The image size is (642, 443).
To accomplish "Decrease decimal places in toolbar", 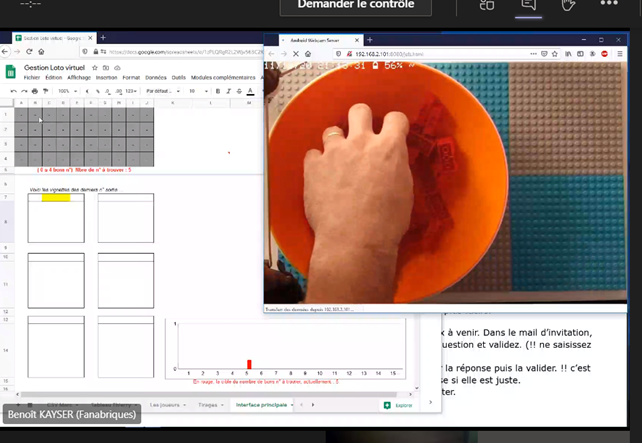I will (108, 91).
